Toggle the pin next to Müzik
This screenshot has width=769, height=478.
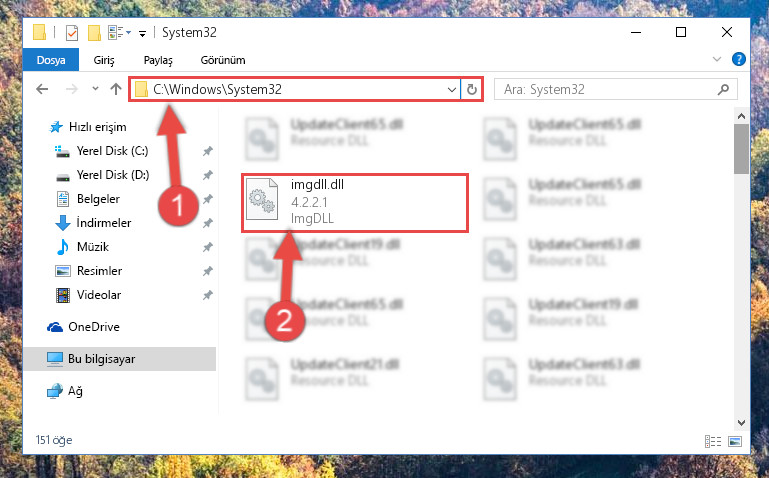pos(208,247)
